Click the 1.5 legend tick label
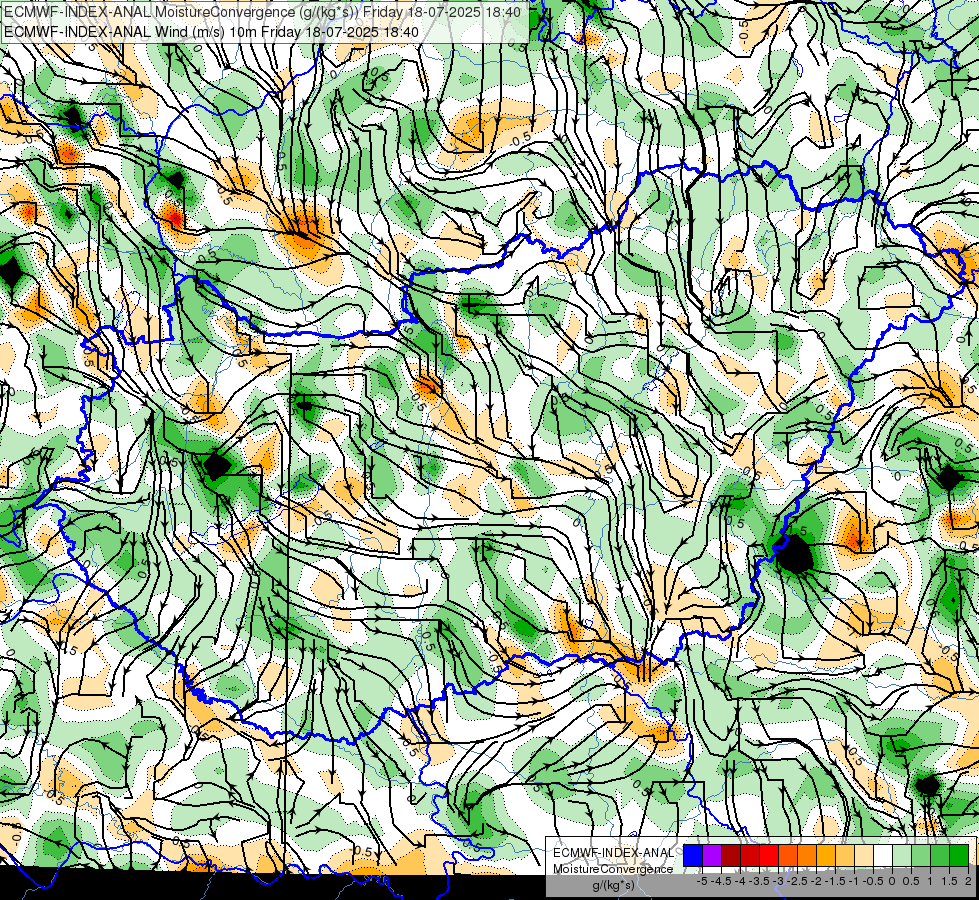The height and width of the screenshot is (900, 979). tap(950, 881)
